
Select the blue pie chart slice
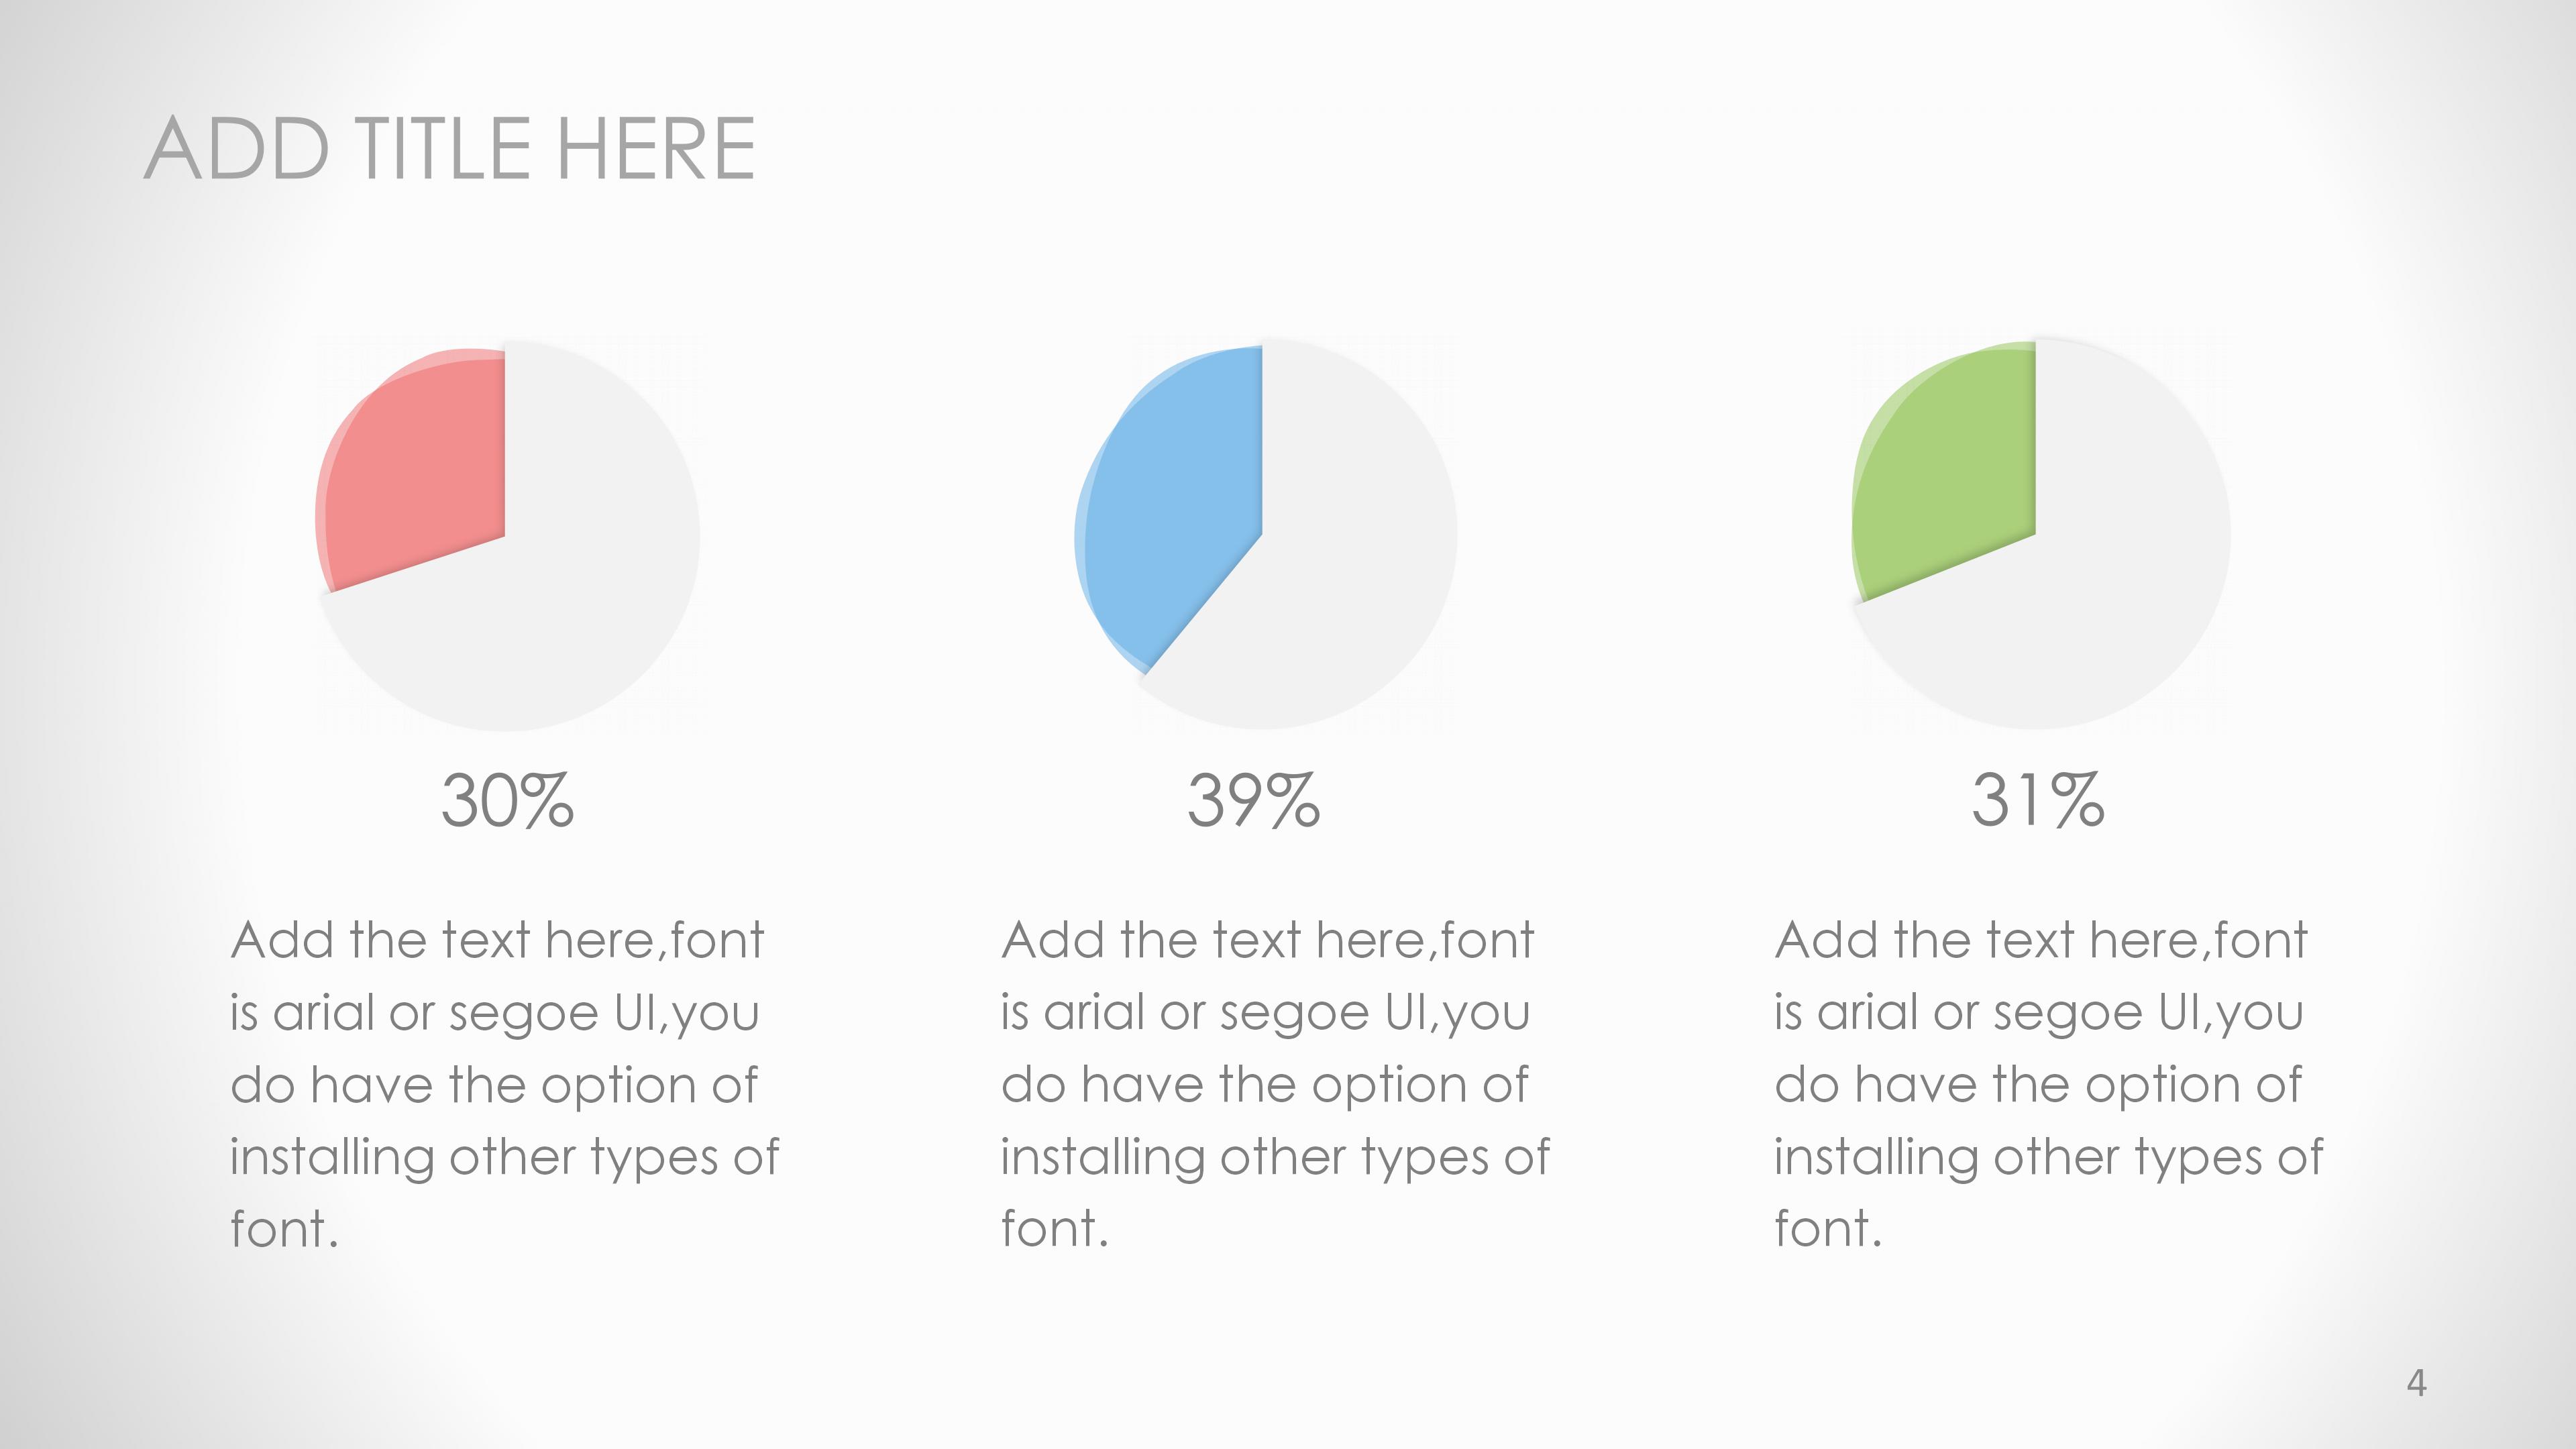[x=1180, y=500]
